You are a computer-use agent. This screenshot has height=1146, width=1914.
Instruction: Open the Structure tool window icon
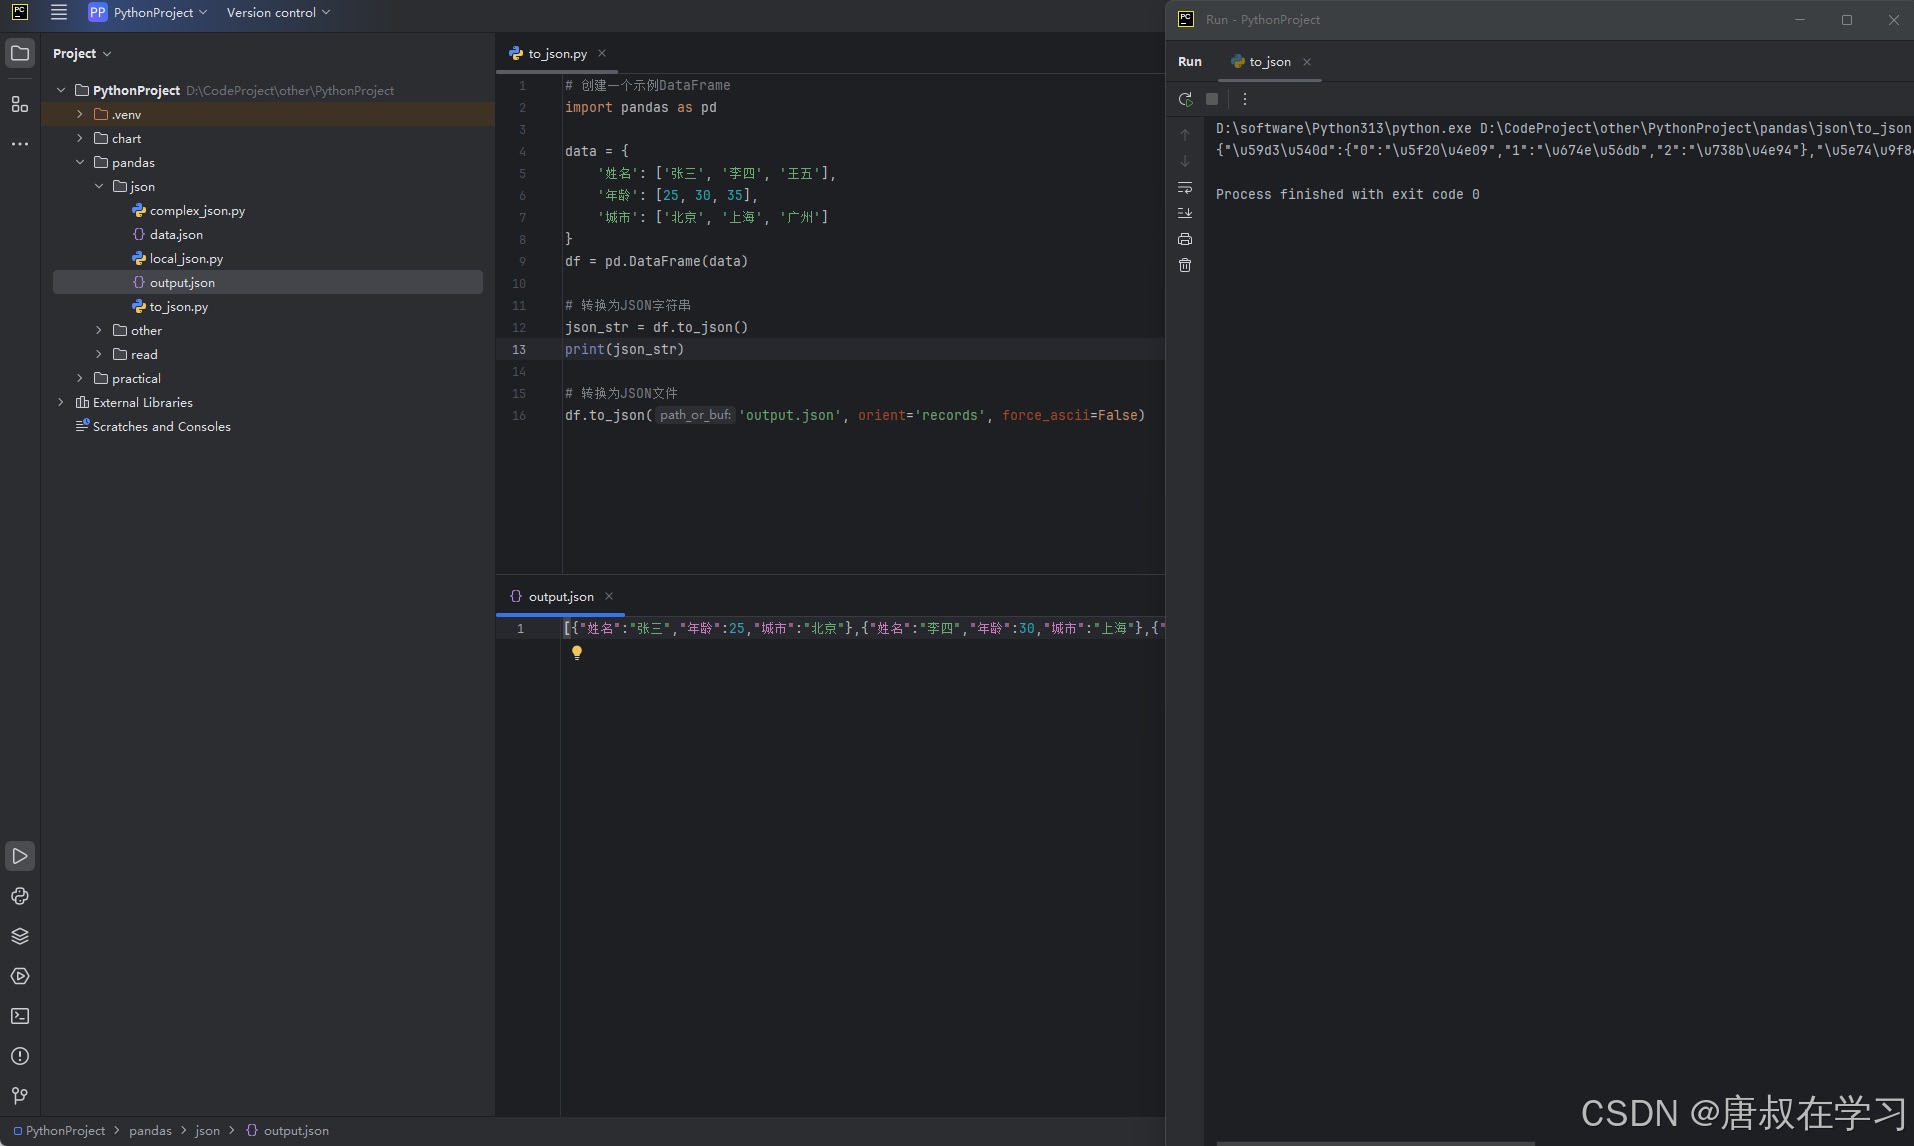(x=20, y=104)
